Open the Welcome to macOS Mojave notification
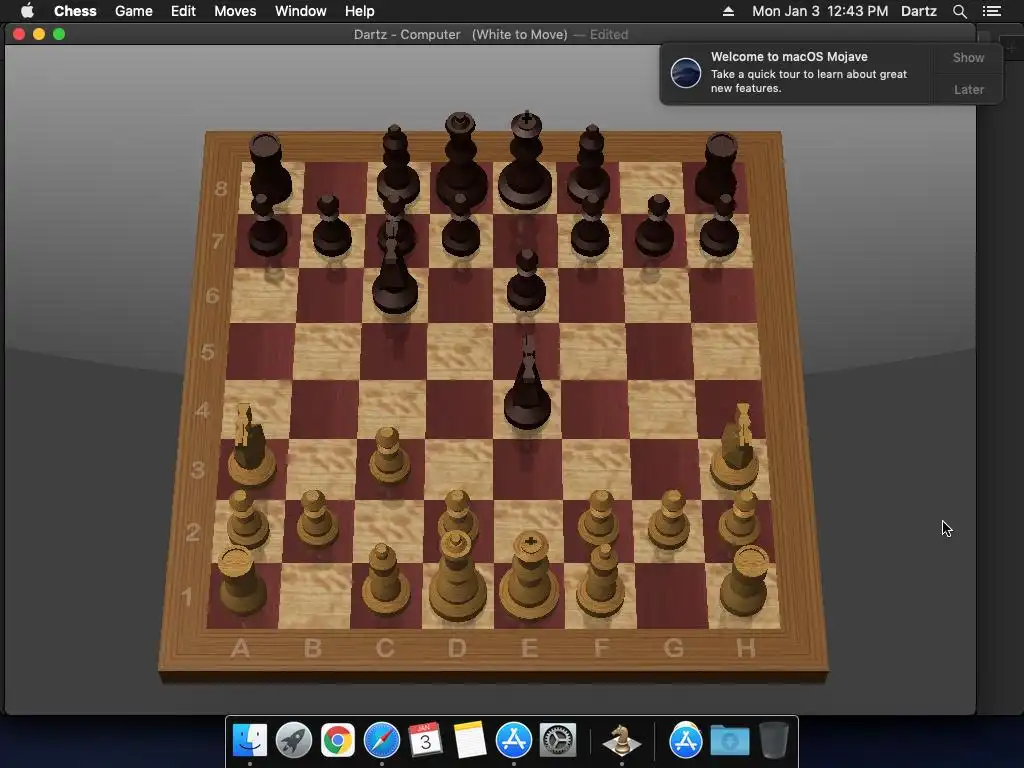Image resolution: width=1024 pixels, height=768 pixels. pyautogui.click(x=797, y=72)
